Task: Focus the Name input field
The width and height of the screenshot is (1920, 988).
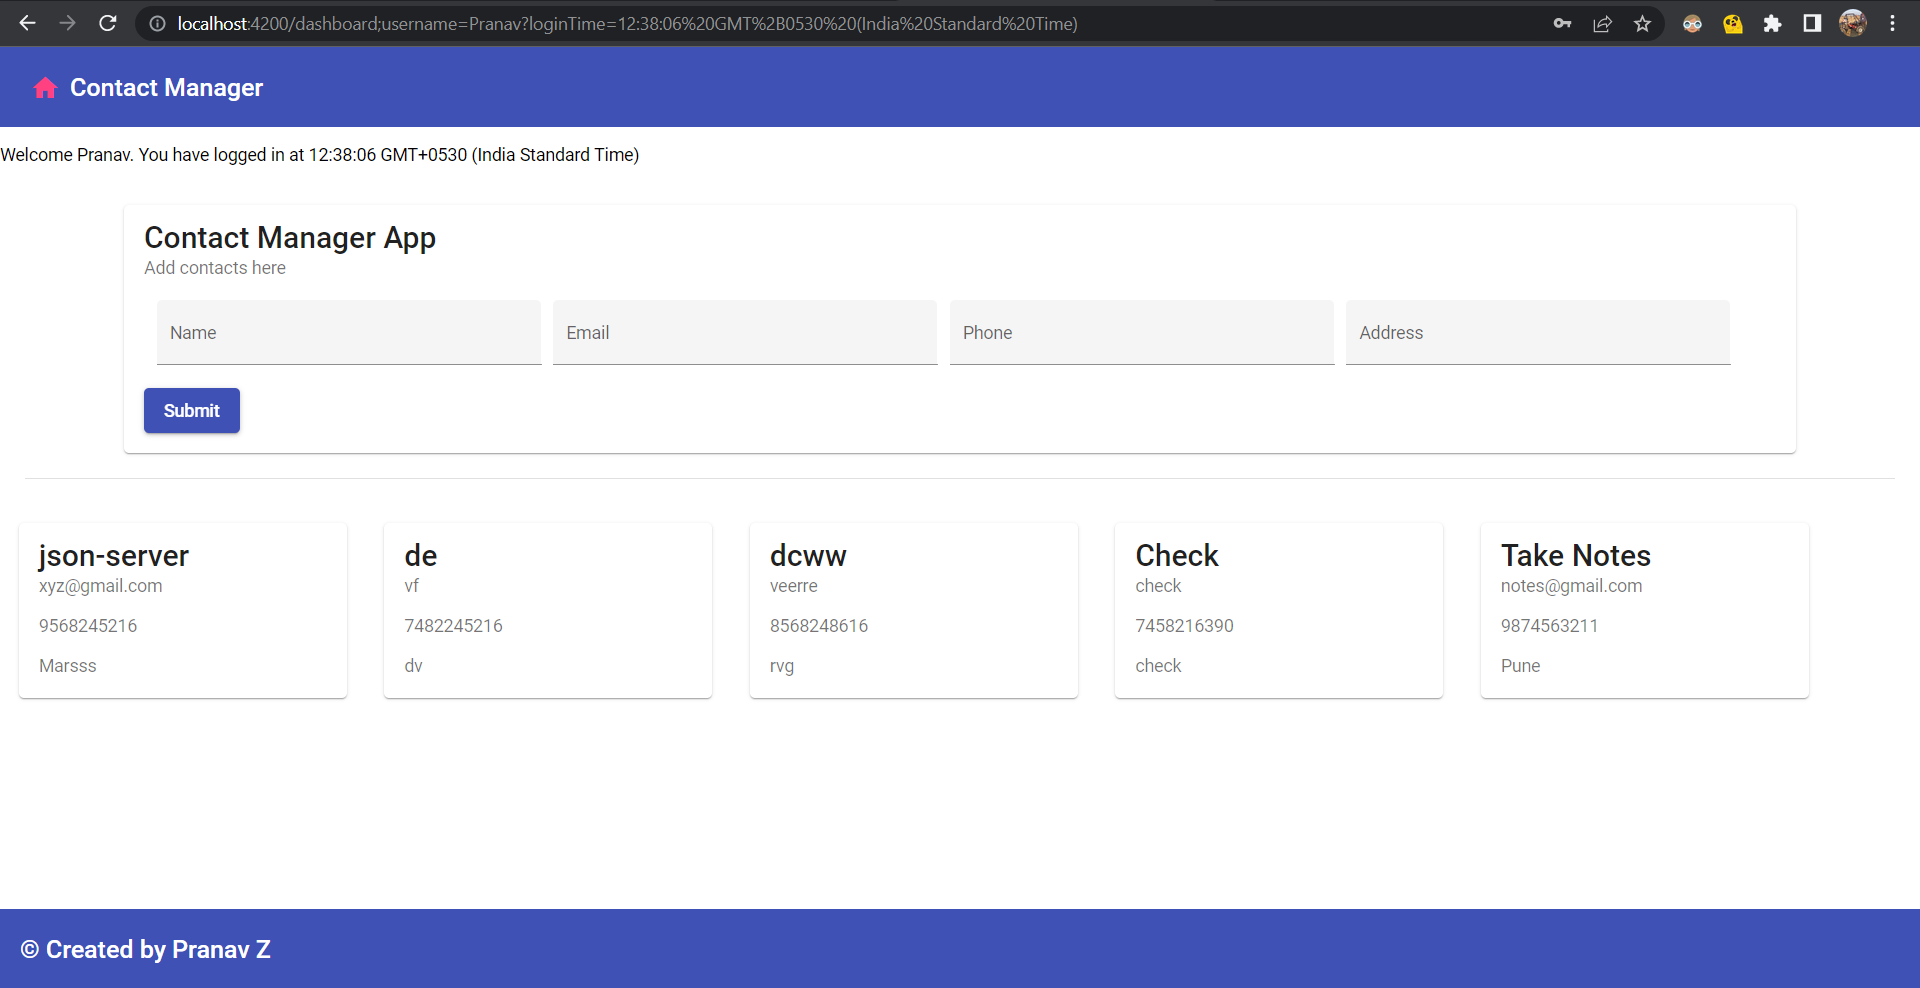Action: click(x=348, y=333)
